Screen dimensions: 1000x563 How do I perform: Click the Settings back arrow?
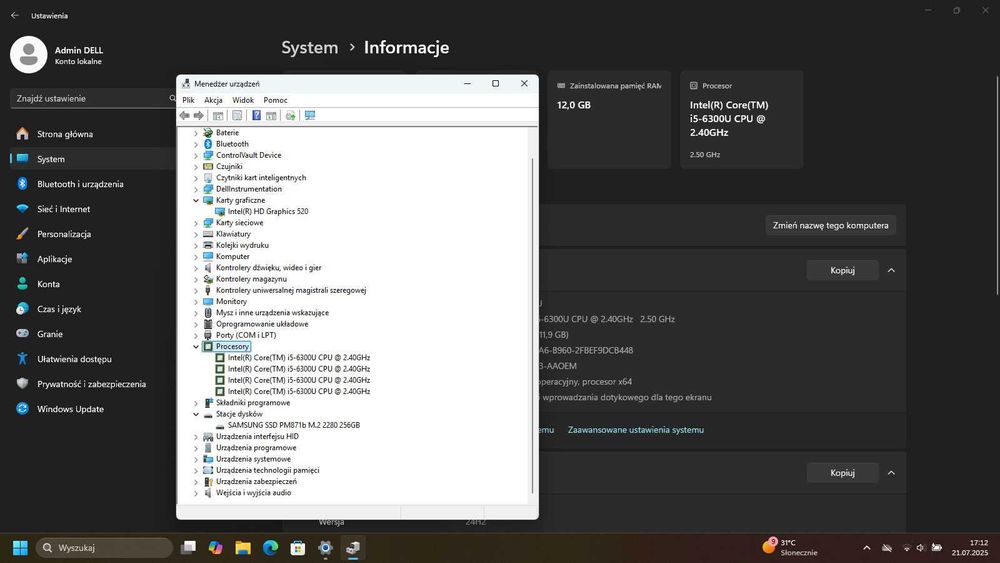click(15, 15)
